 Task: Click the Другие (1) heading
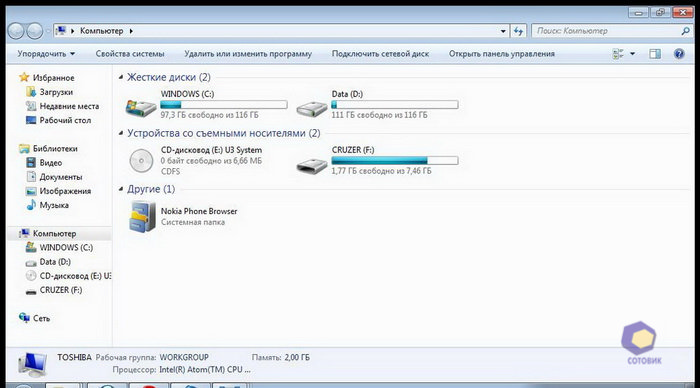(x=151, y=189)
